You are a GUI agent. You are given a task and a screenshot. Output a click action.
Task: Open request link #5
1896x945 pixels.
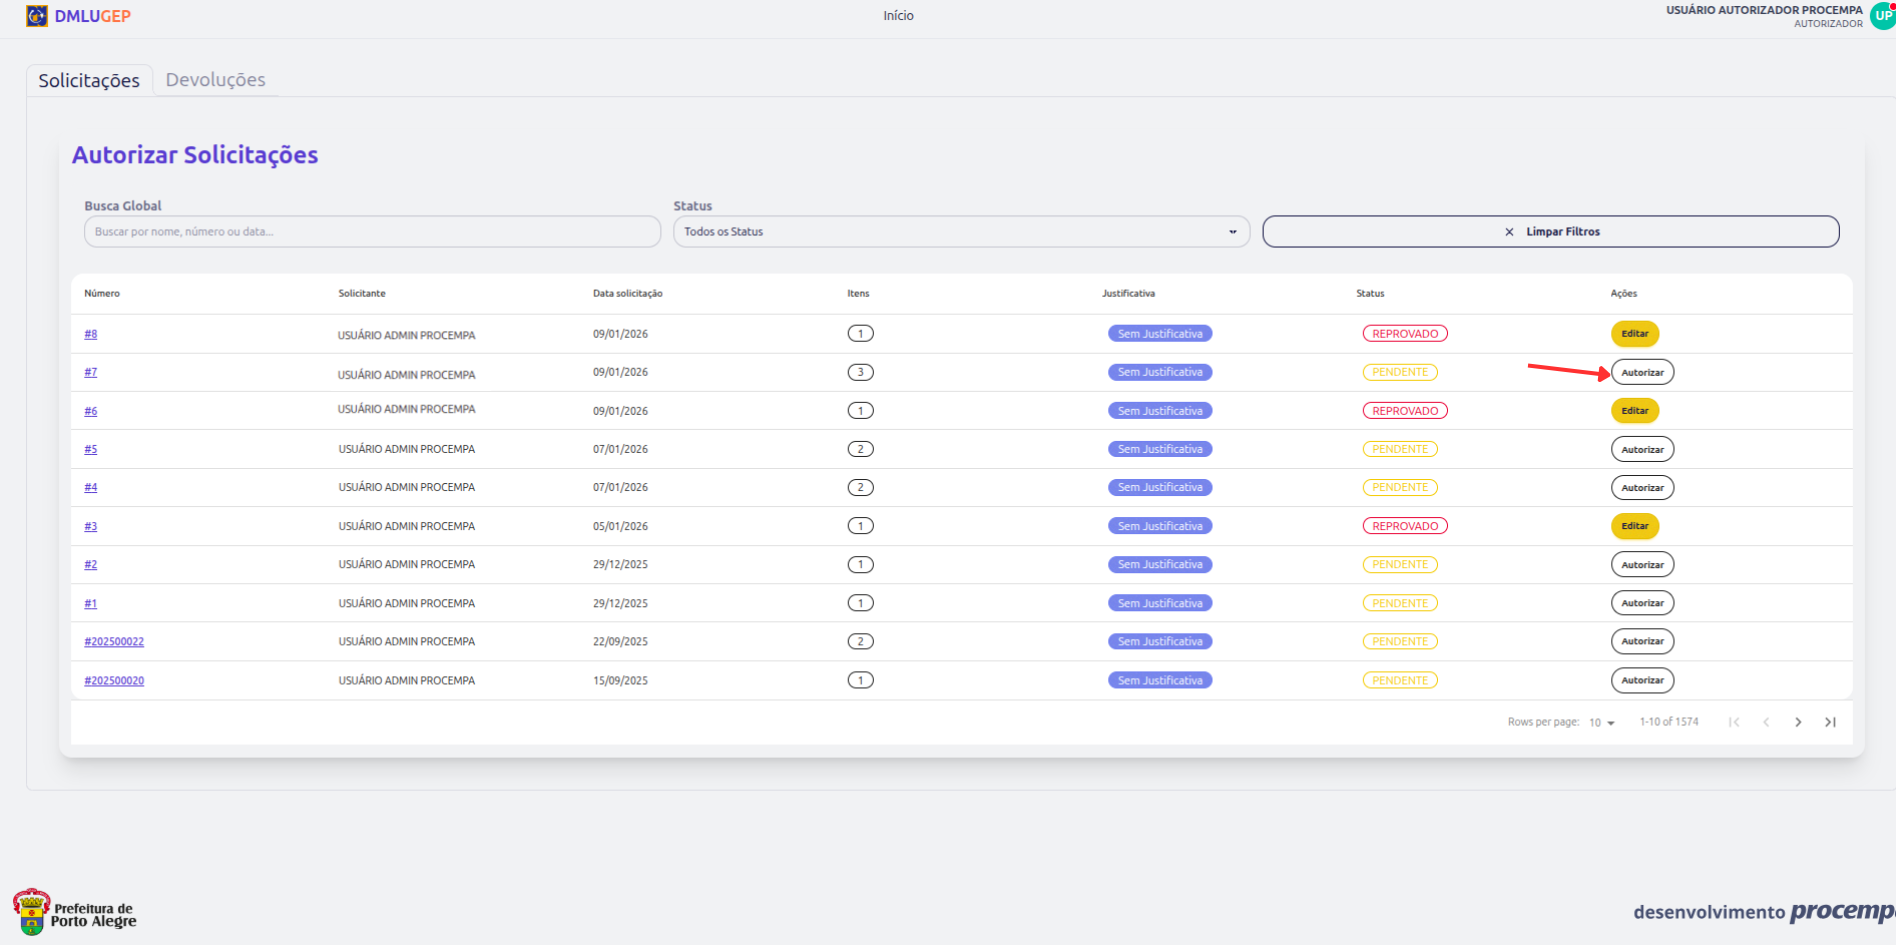[91, 450]
